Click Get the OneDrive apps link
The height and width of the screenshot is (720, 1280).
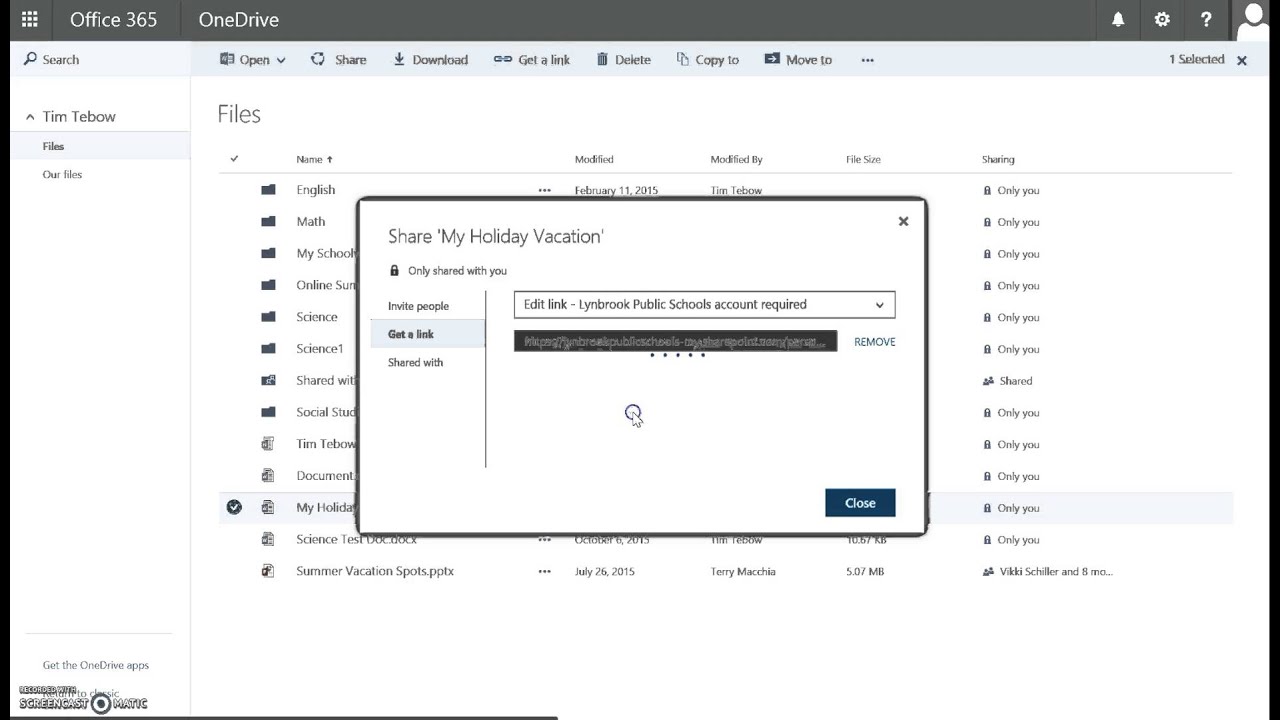(x=96, y=665)
